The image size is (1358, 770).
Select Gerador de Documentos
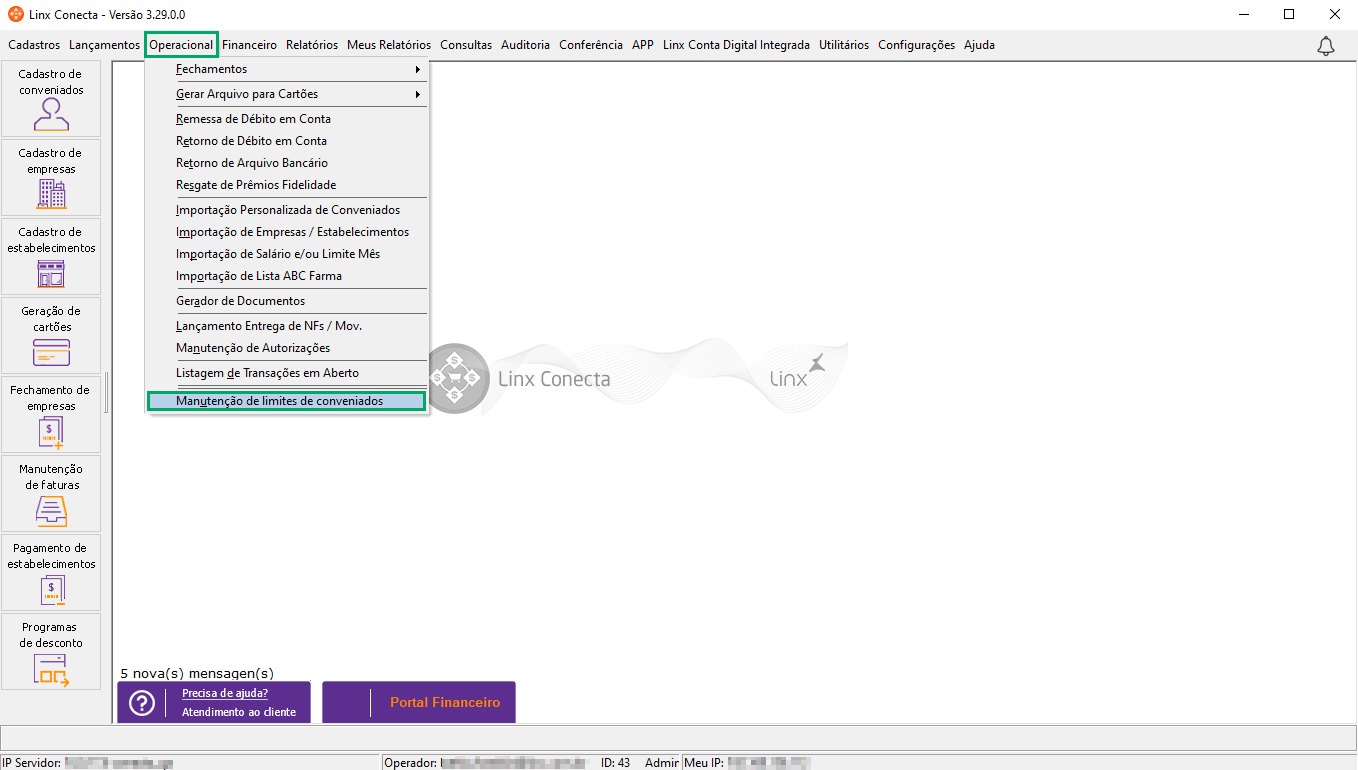coord(287,301)
